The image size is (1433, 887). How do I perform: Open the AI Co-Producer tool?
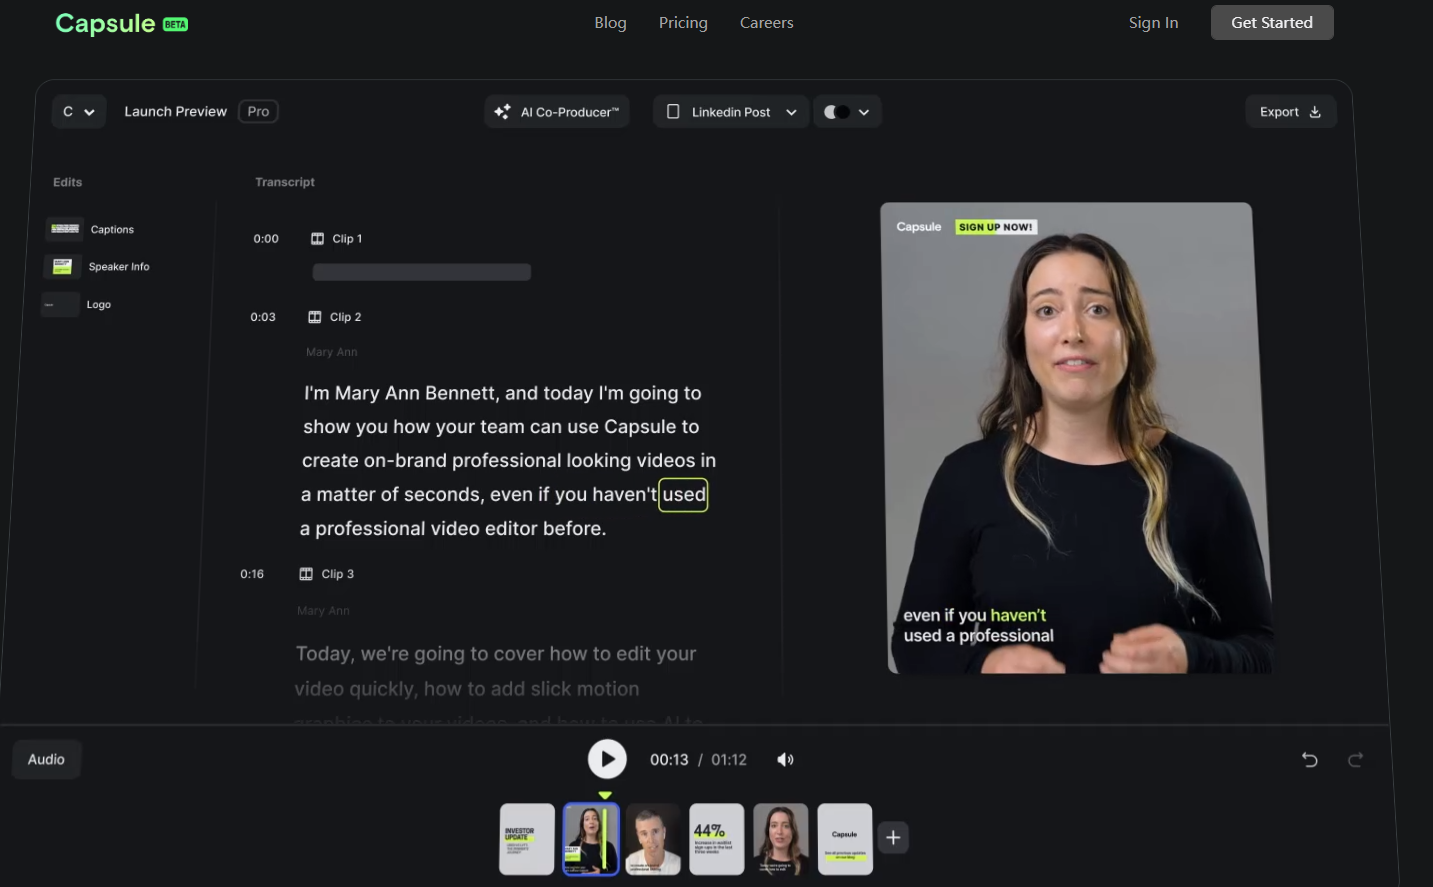[557, 112]
